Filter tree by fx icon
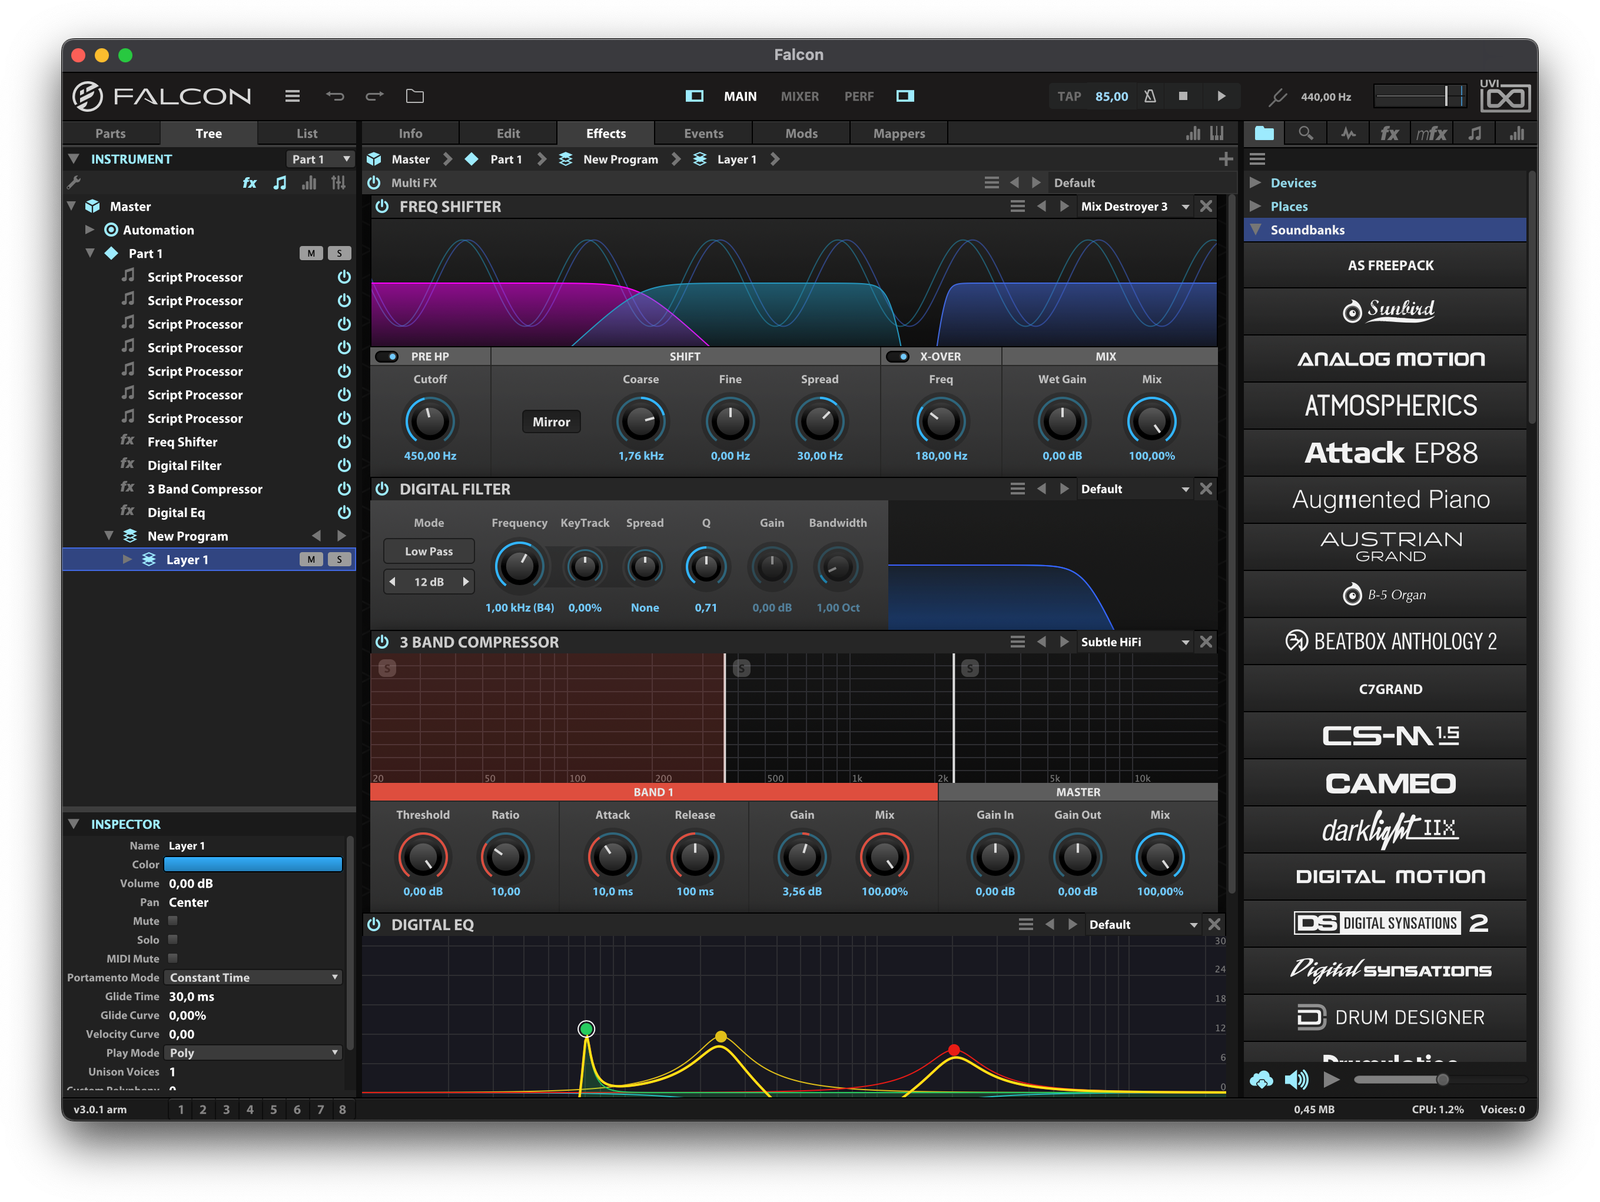The height and width of the screenshot is (1202, 1600). pos(250,183)
